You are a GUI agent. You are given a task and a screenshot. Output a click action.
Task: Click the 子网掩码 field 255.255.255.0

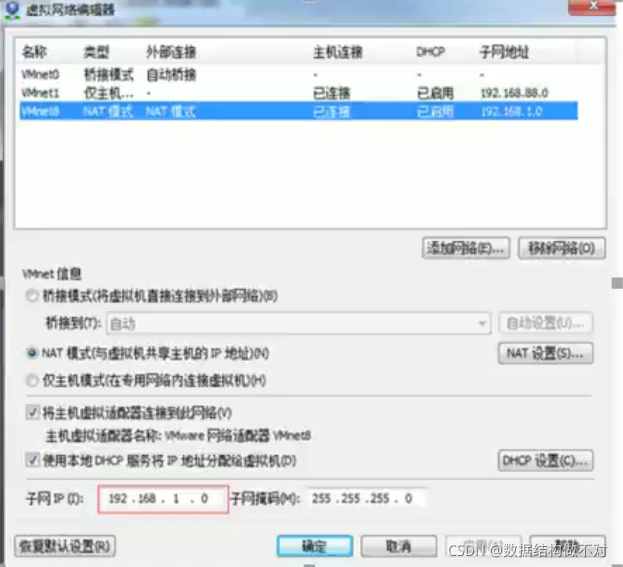point(366,498)
